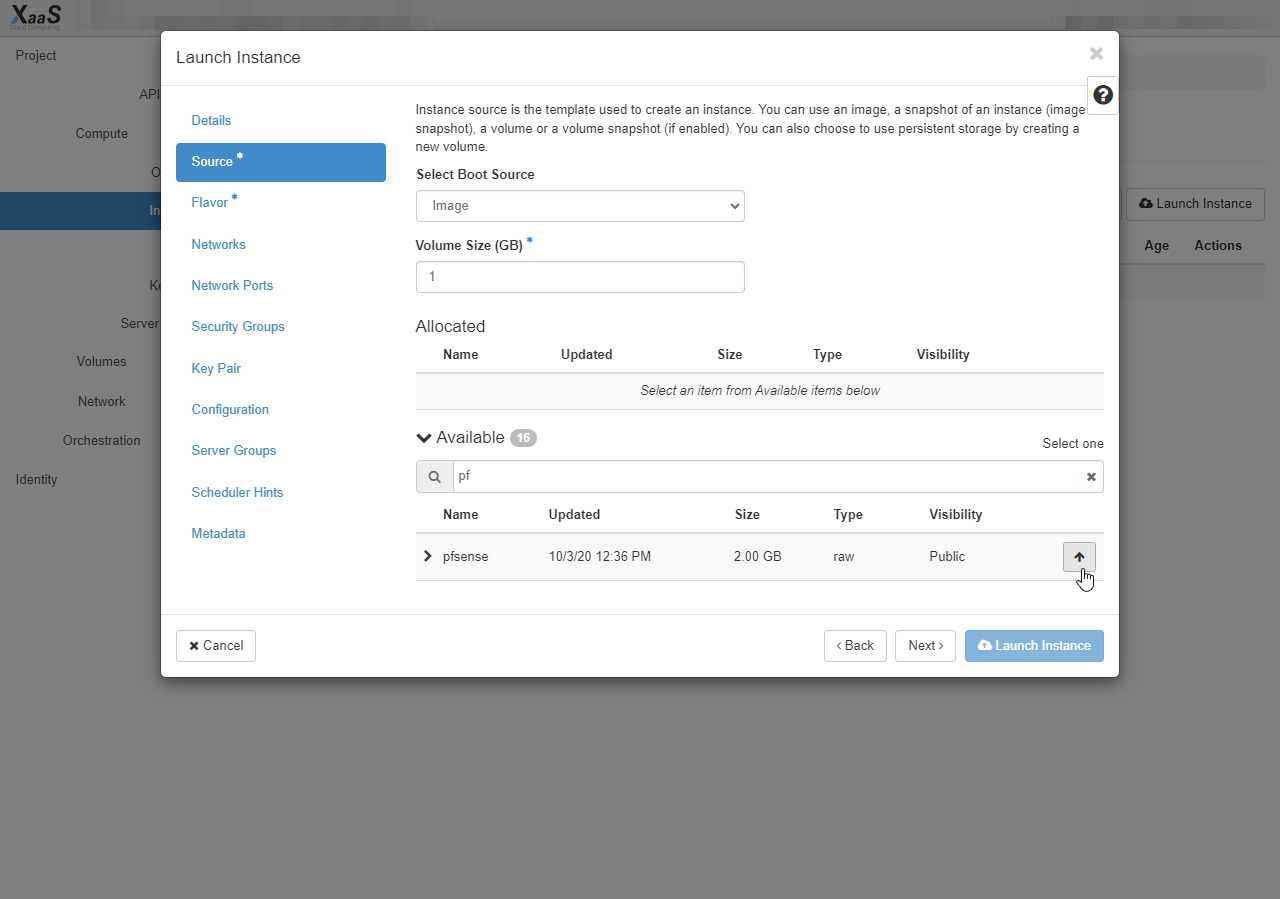Image resolution: width=1280 pixels, height=899 pixels.
Task: Open Volumes in background sidebar
Action: point(101,361)
